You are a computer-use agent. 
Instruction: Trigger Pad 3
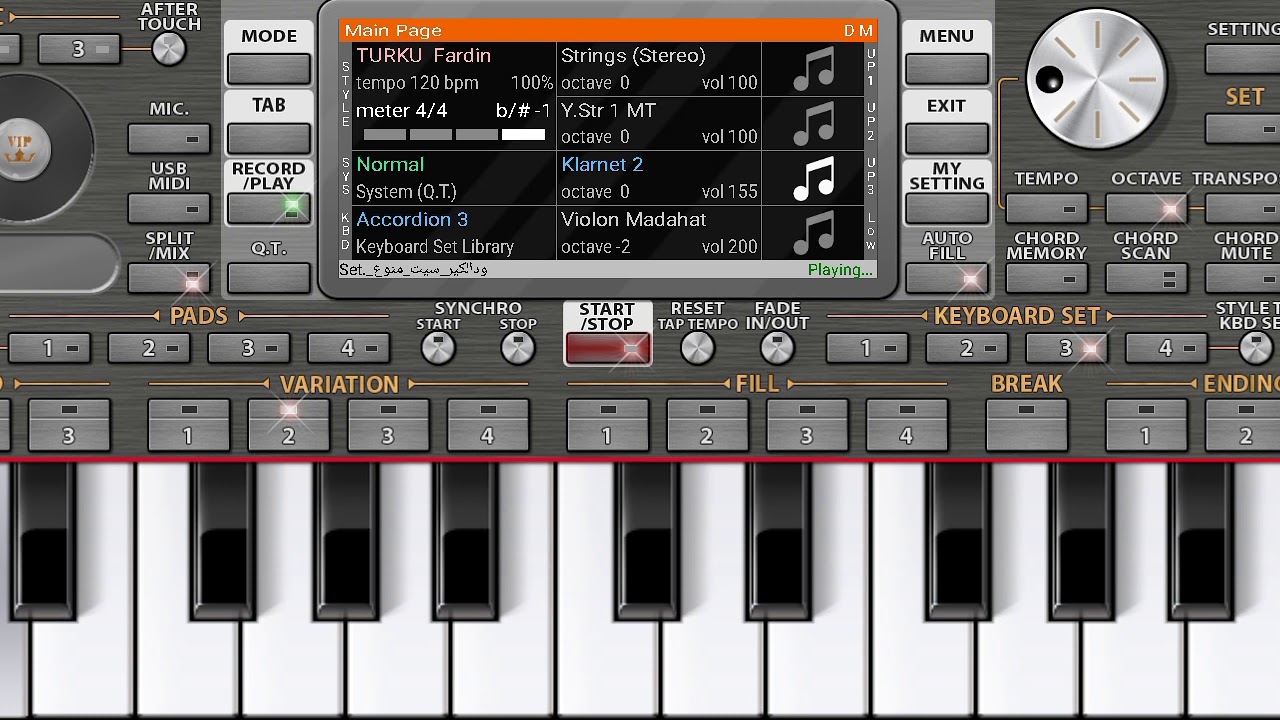tap(248, 348)
